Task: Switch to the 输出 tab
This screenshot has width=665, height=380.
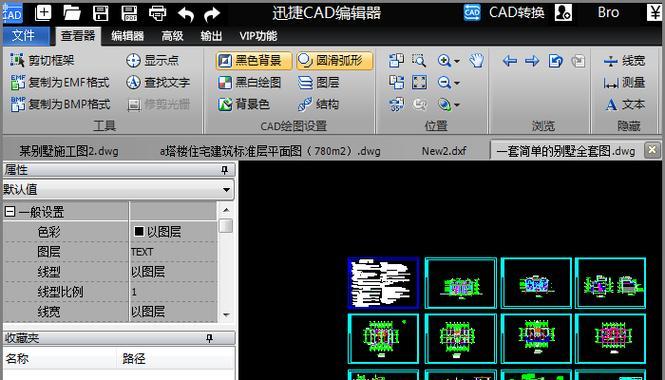Action: pyautogui.click(x=211, y=36)
